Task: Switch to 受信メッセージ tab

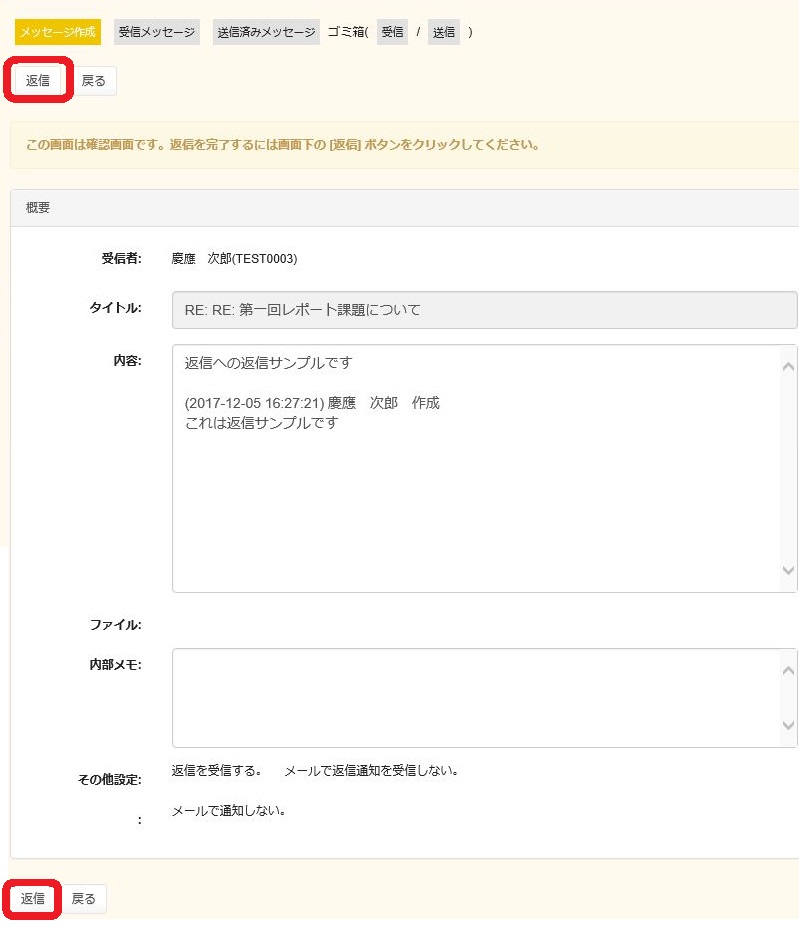Action: (156, 32)
